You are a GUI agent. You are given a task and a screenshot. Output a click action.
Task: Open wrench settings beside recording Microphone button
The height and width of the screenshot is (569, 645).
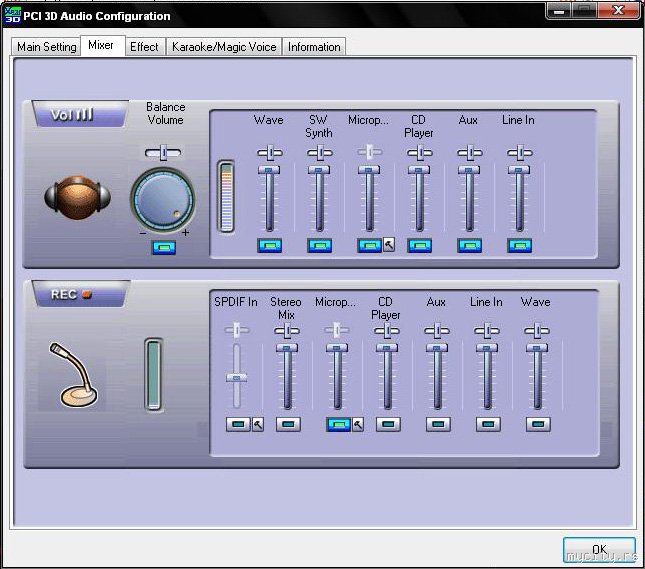click(358, 424)
